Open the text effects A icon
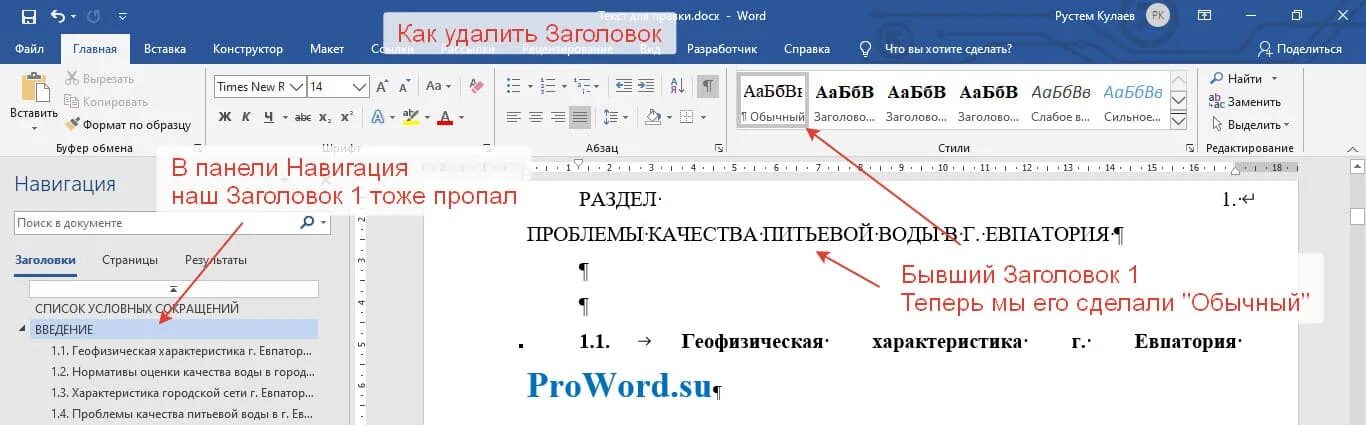 pos(378,117)
